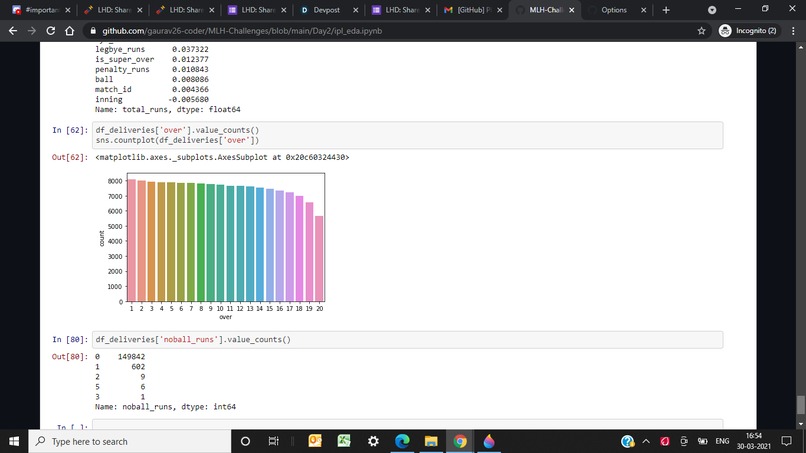Click the page vertical scrollbar thumb
Screen dimensions: 806x453
tap(800, 404)
